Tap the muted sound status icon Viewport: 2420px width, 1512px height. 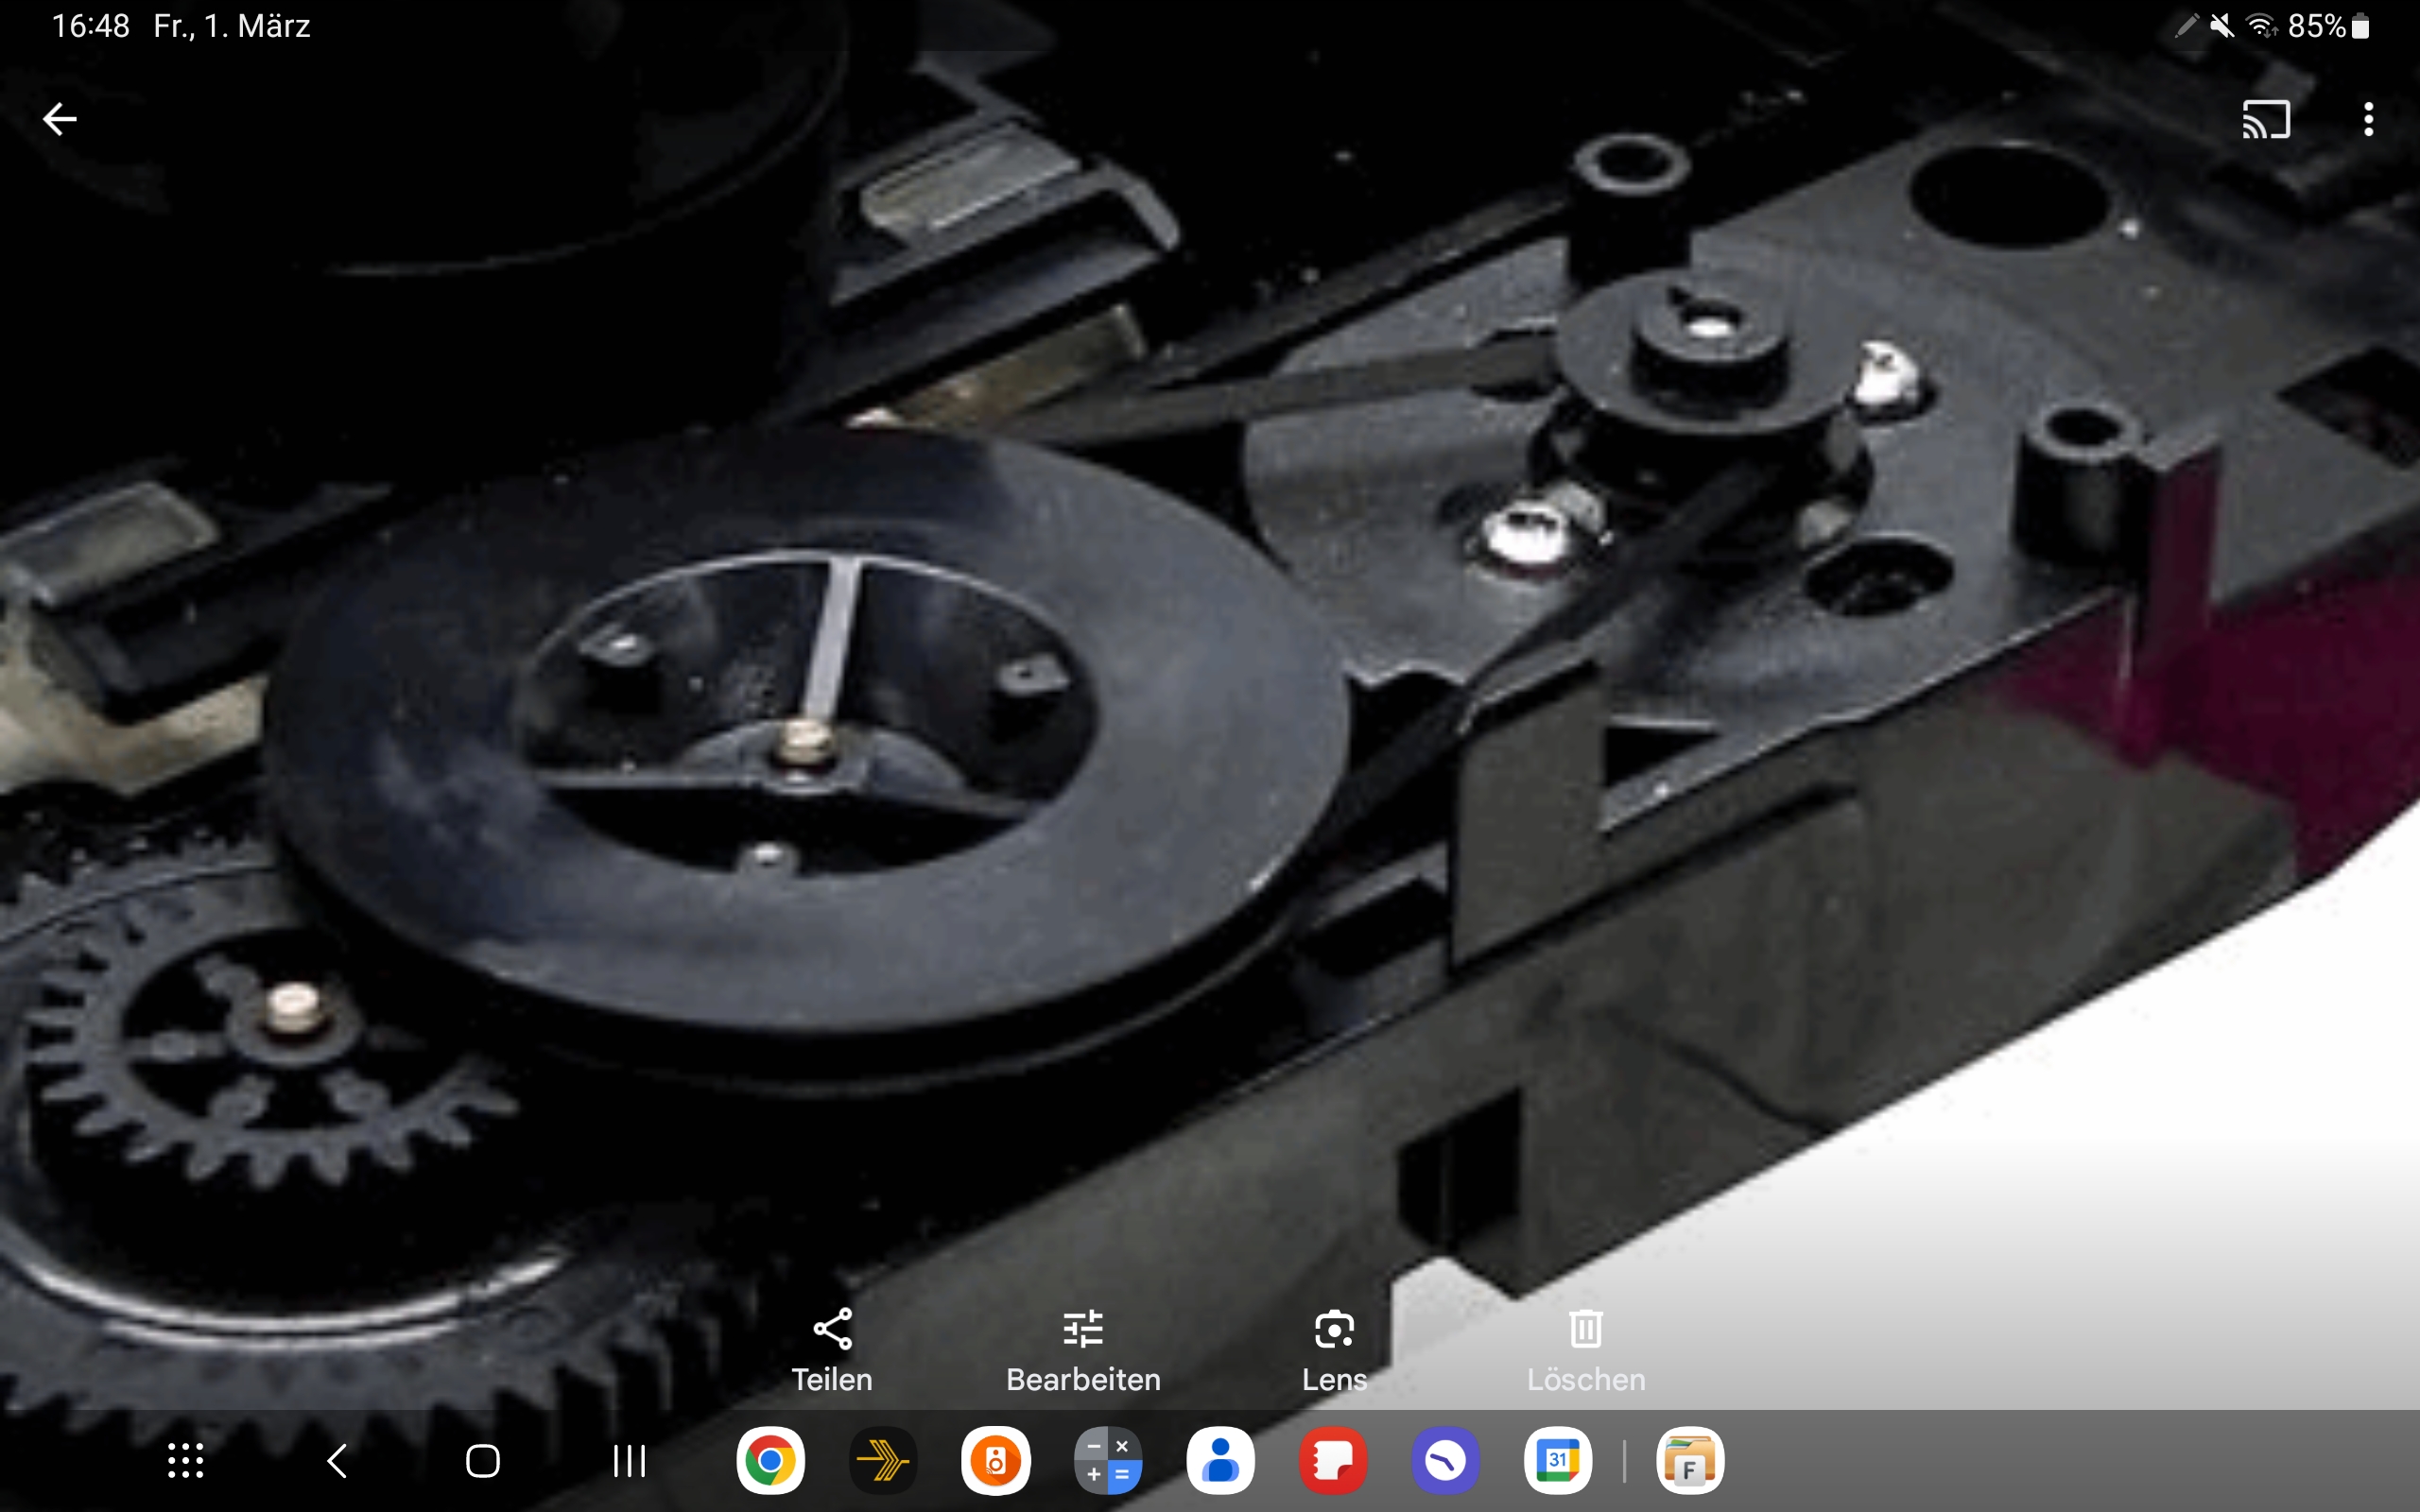(x=2222, y=26)
